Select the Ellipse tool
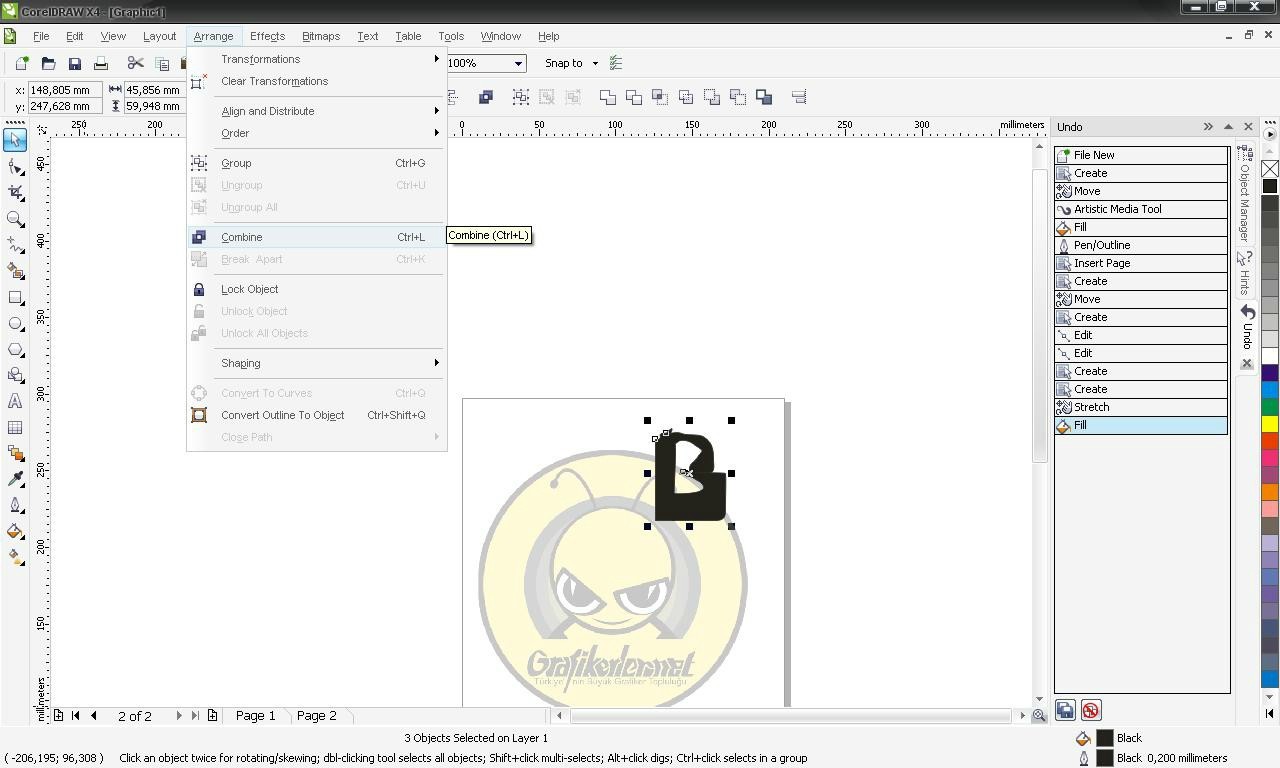This screenshot has width=1280, height=768. [15, 323]
